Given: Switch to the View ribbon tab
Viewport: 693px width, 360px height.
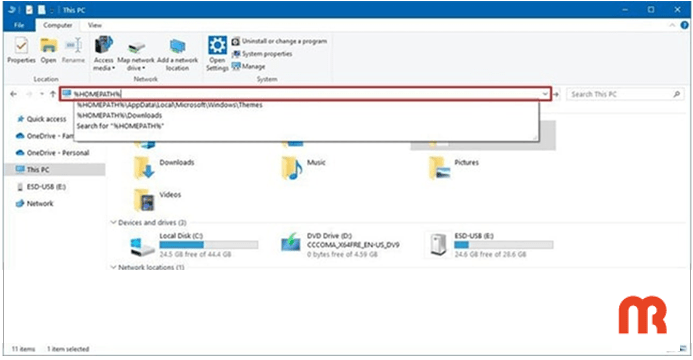Looking at the screenshot, I should (95, 25).
